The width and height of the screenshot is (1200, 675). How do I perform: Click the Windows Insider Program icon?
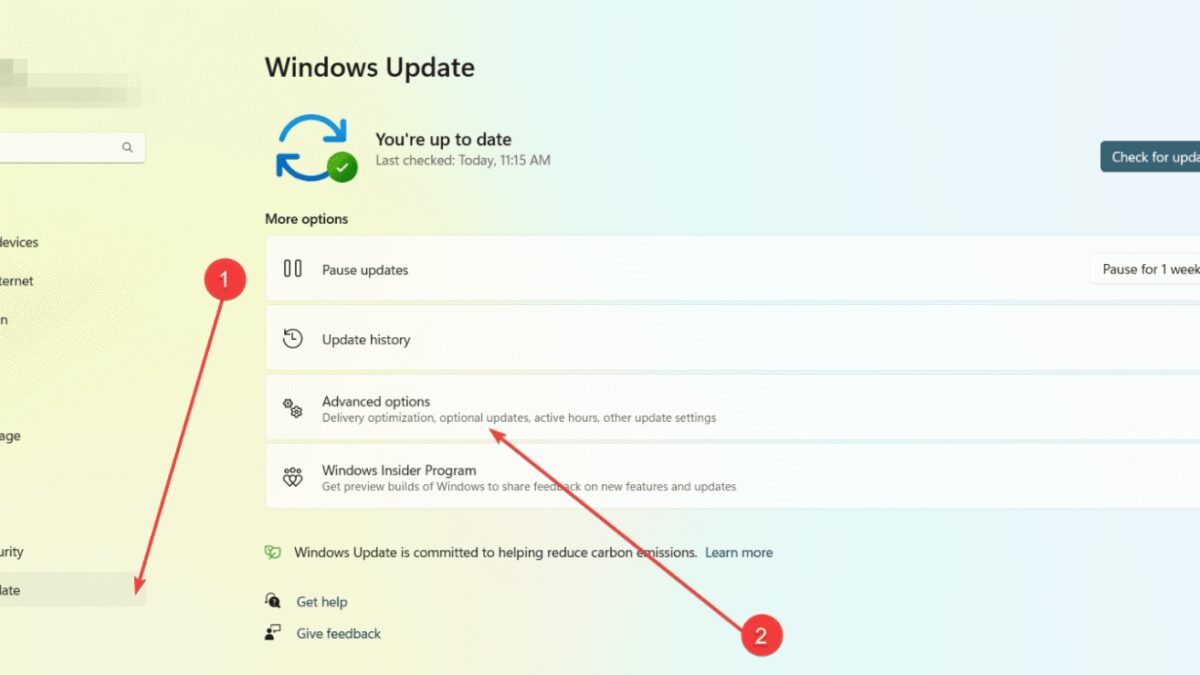[x=292, y=477]
